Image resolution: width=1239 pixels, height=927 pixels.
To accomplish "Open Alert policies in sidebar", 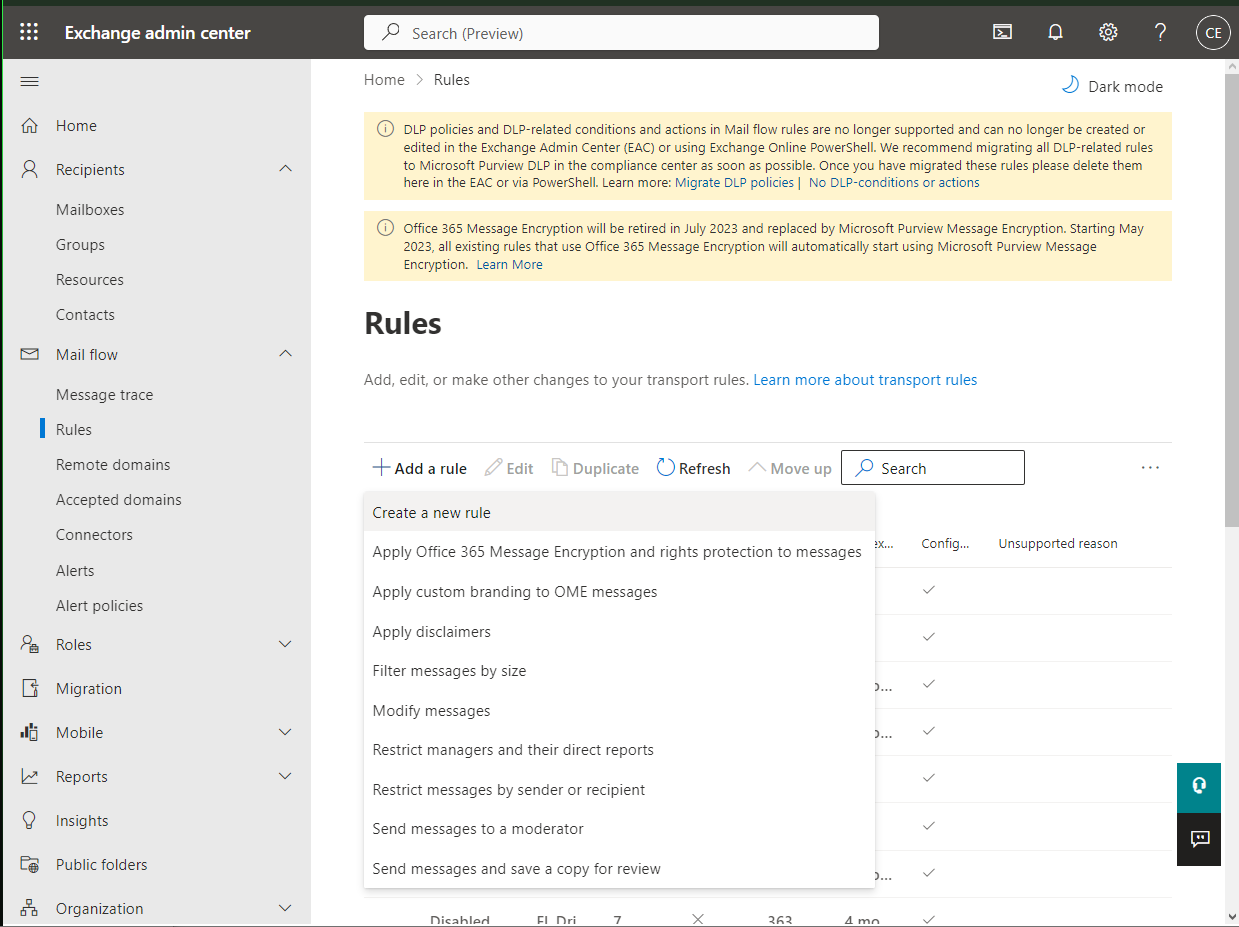I will click(99, 605).
